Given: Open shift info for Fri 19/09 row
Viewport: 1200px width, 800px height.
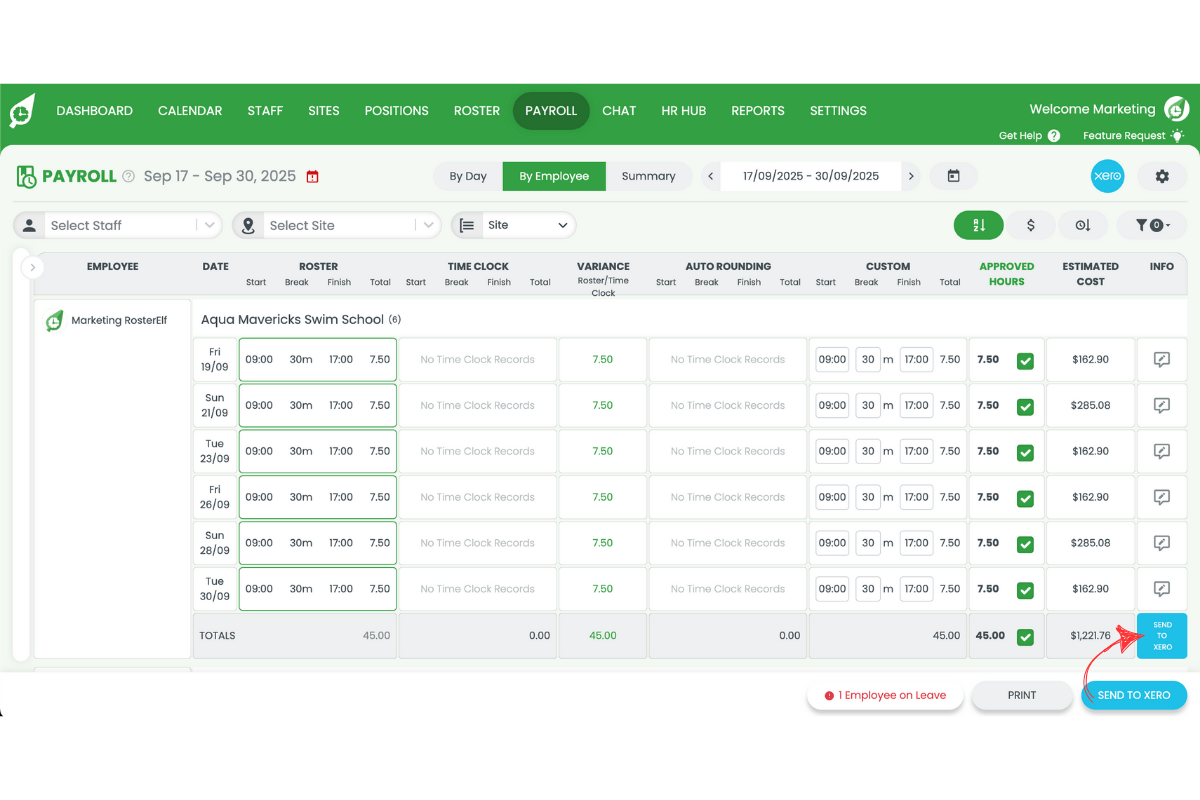Looking at the screenshot, I should pos(1161,359).
